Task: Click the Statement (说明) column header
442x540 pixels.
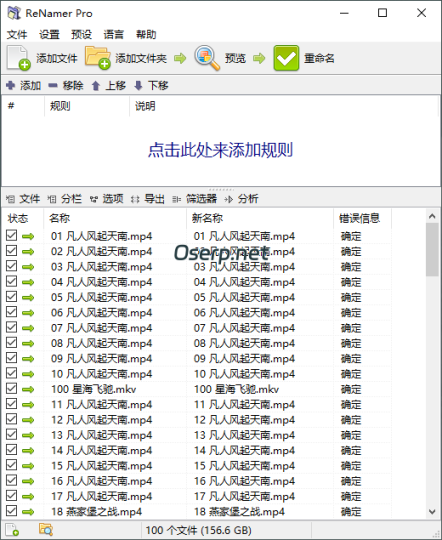Action: click(284, 106)
